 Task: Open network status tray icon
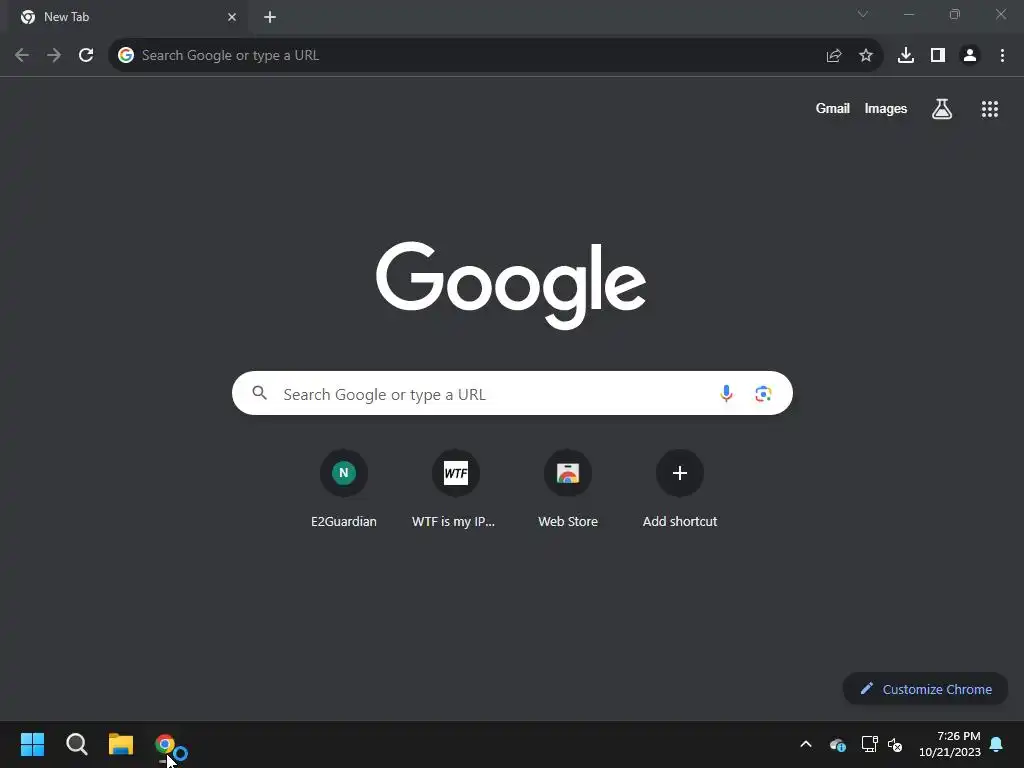pos(869,744)
